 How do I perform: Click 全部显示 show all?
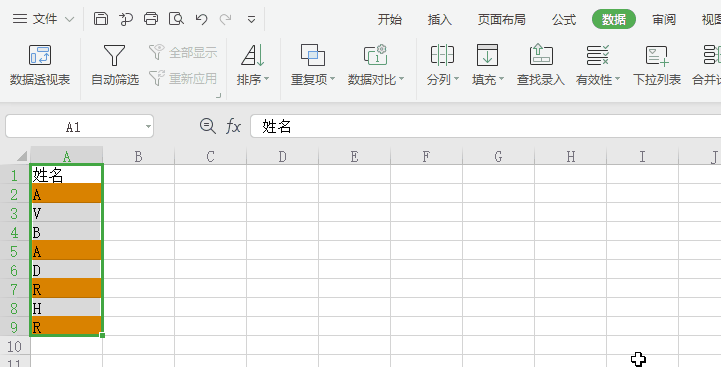[x=183, y=52]
